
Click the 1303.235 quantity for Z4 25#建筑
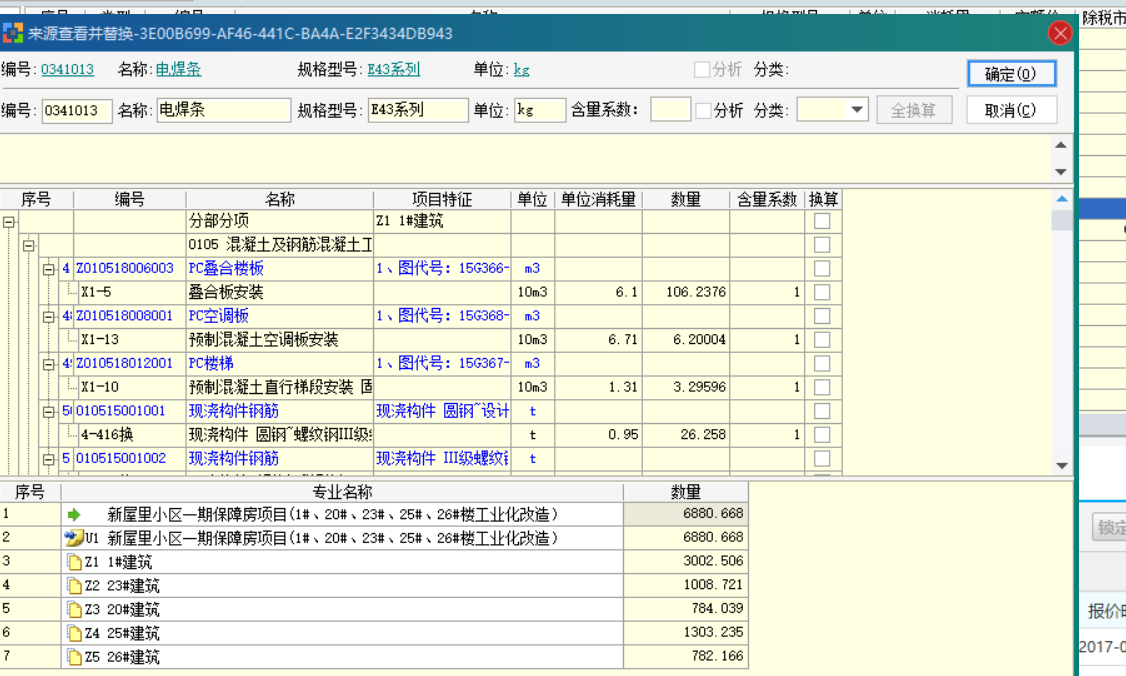click(686, 632)
